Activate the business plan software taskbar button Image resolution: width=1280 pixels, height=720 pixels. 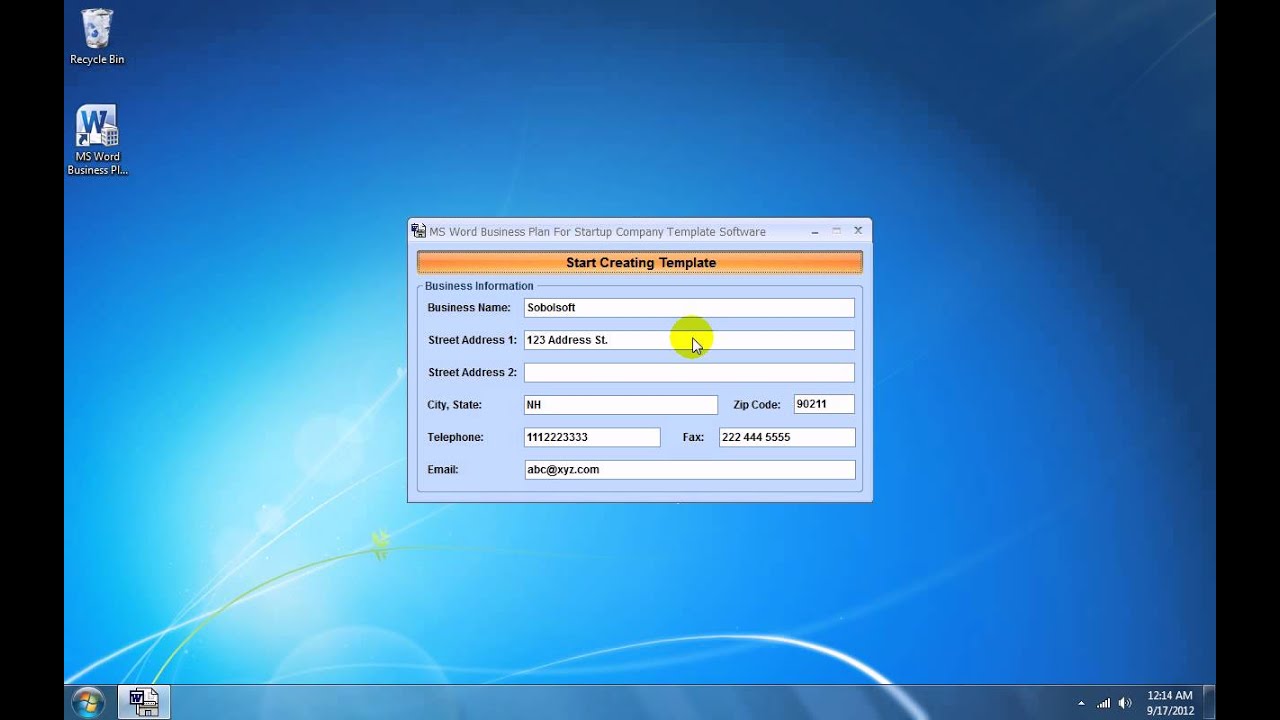144,702
